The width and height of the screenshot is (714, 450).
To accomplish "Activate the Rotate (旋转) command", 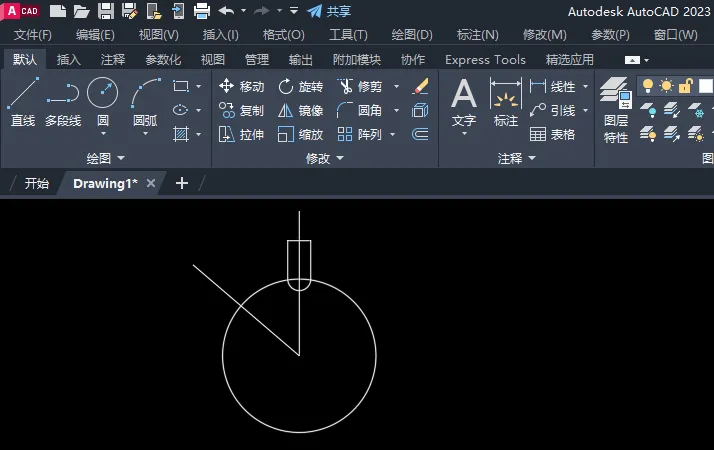I will [301, 86].
